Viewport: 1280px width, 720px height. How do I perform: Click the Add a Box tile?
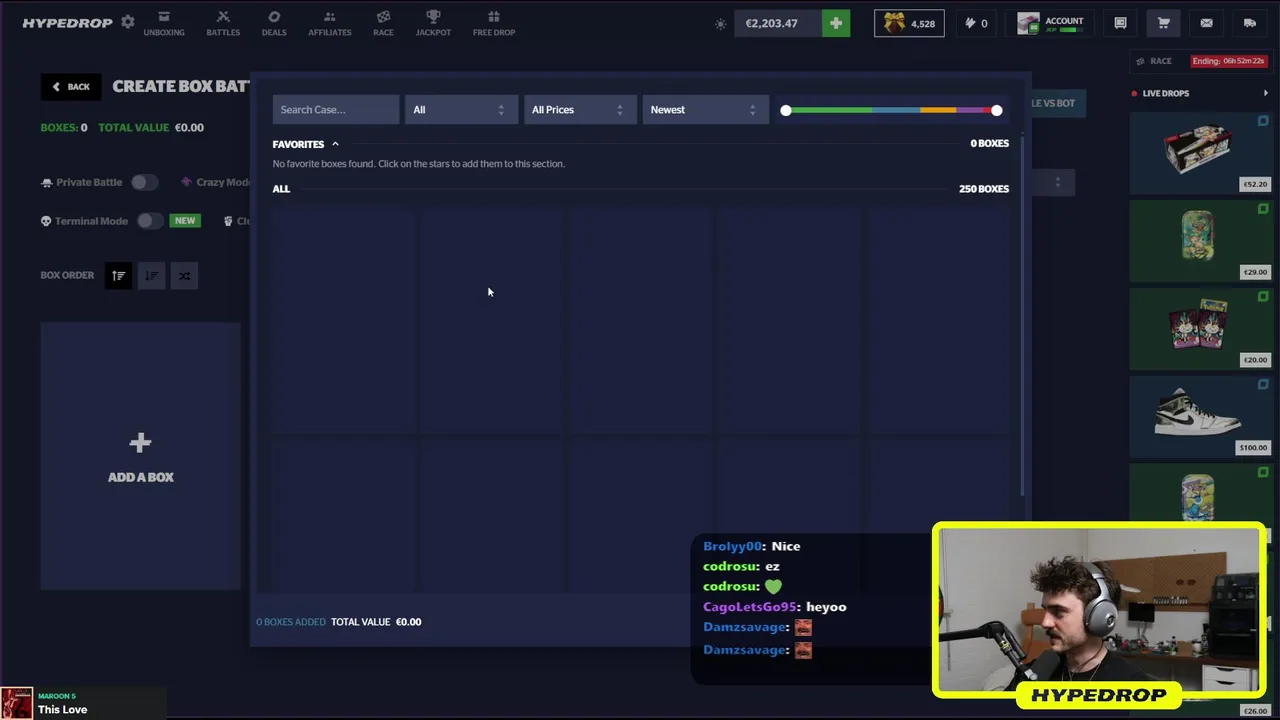click(141, 456)
